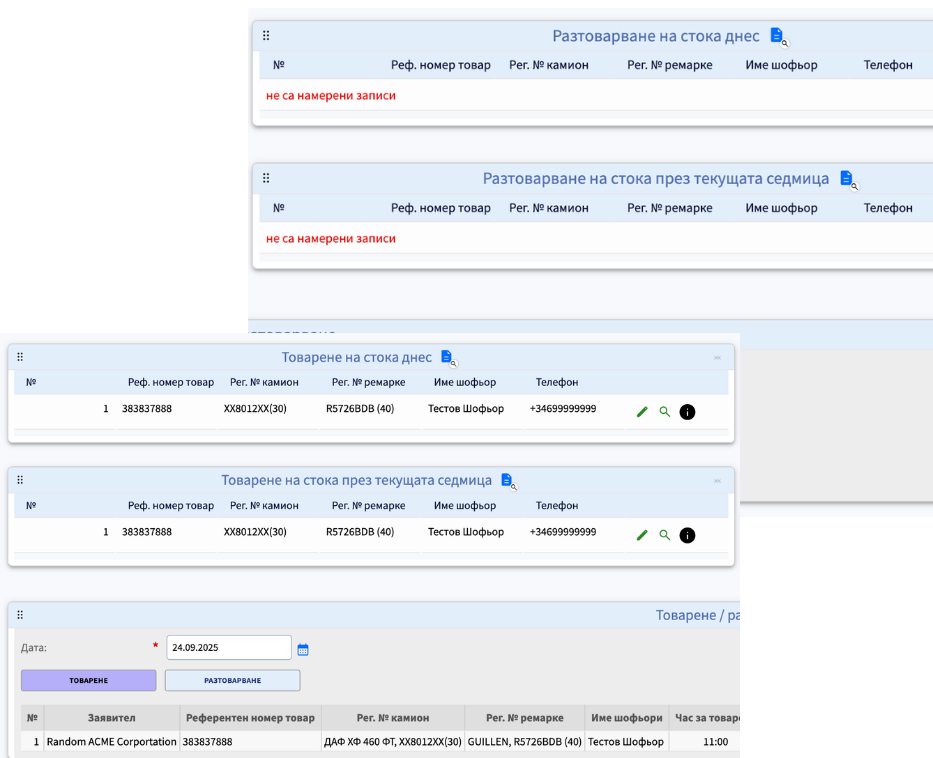933x758 pixels.
Task: Select the Random ACME Corportation table row
Action: [x=111, y=742]
